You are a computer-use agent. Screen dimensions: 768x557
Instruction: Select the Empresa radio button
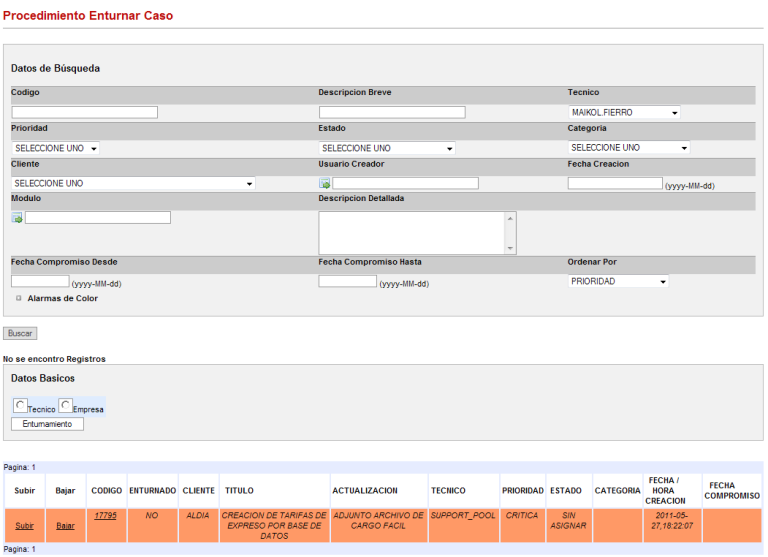click(66, 405)
